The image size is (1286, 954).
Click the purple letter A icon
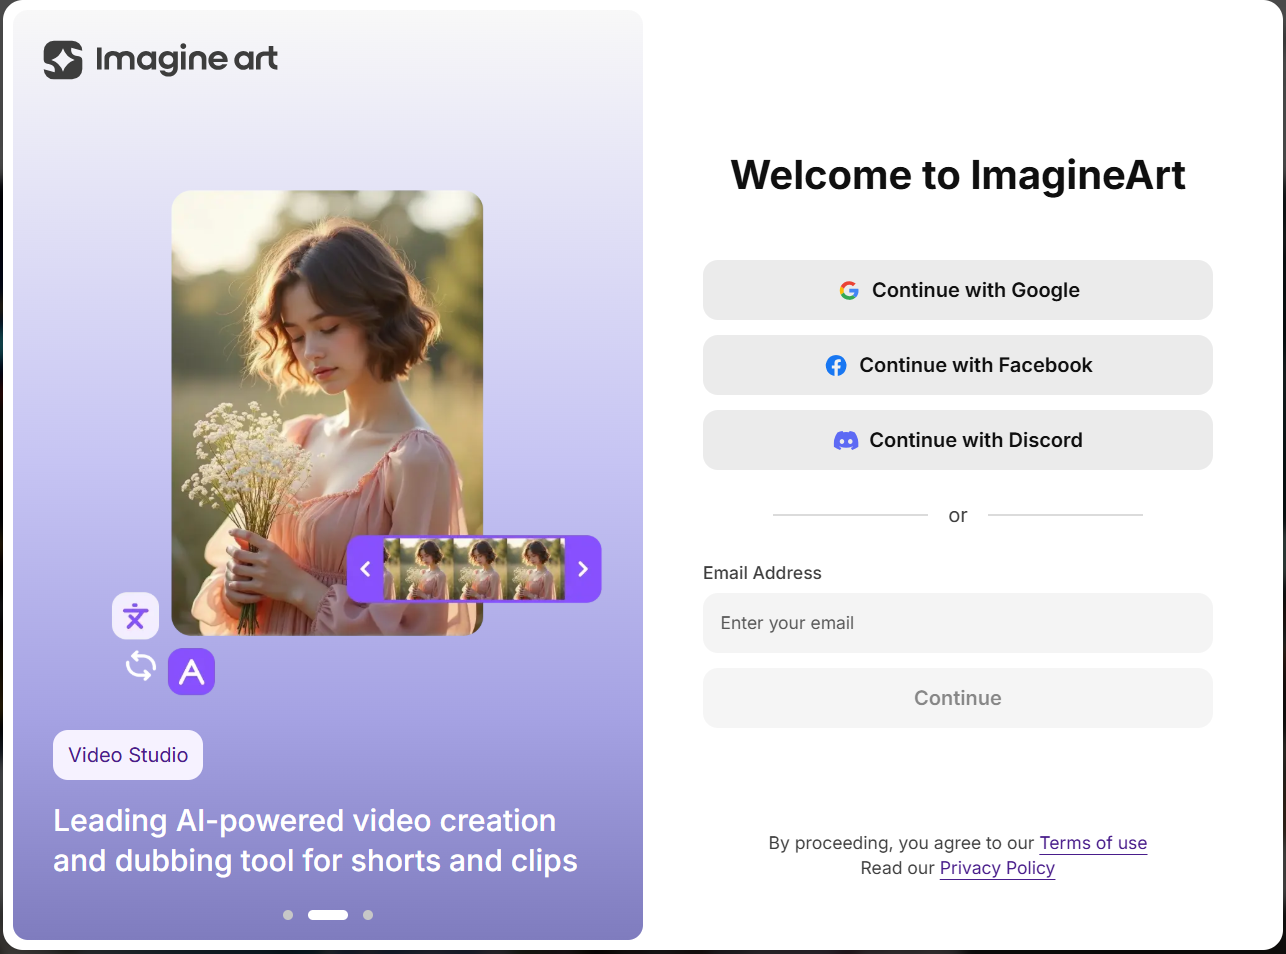point(191,672)
